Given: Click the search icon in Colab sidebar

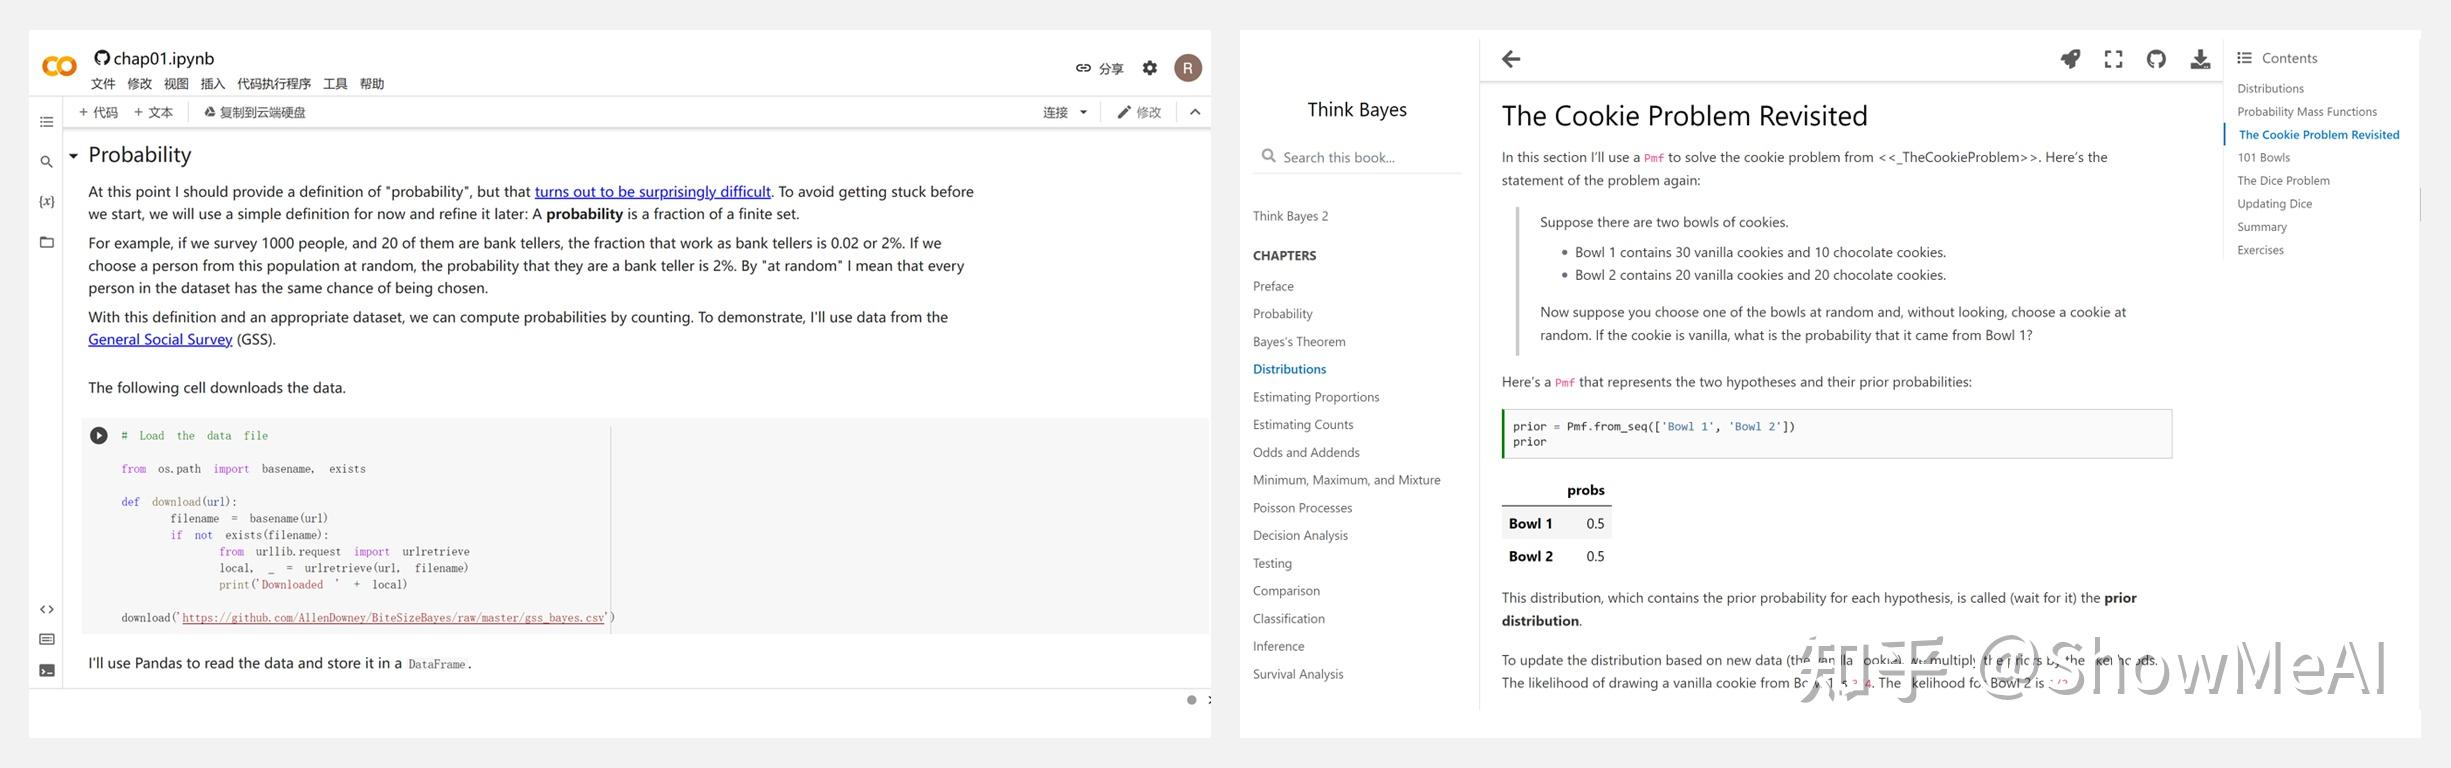Looking at the screenshot, I should click(x=46, y=161).
